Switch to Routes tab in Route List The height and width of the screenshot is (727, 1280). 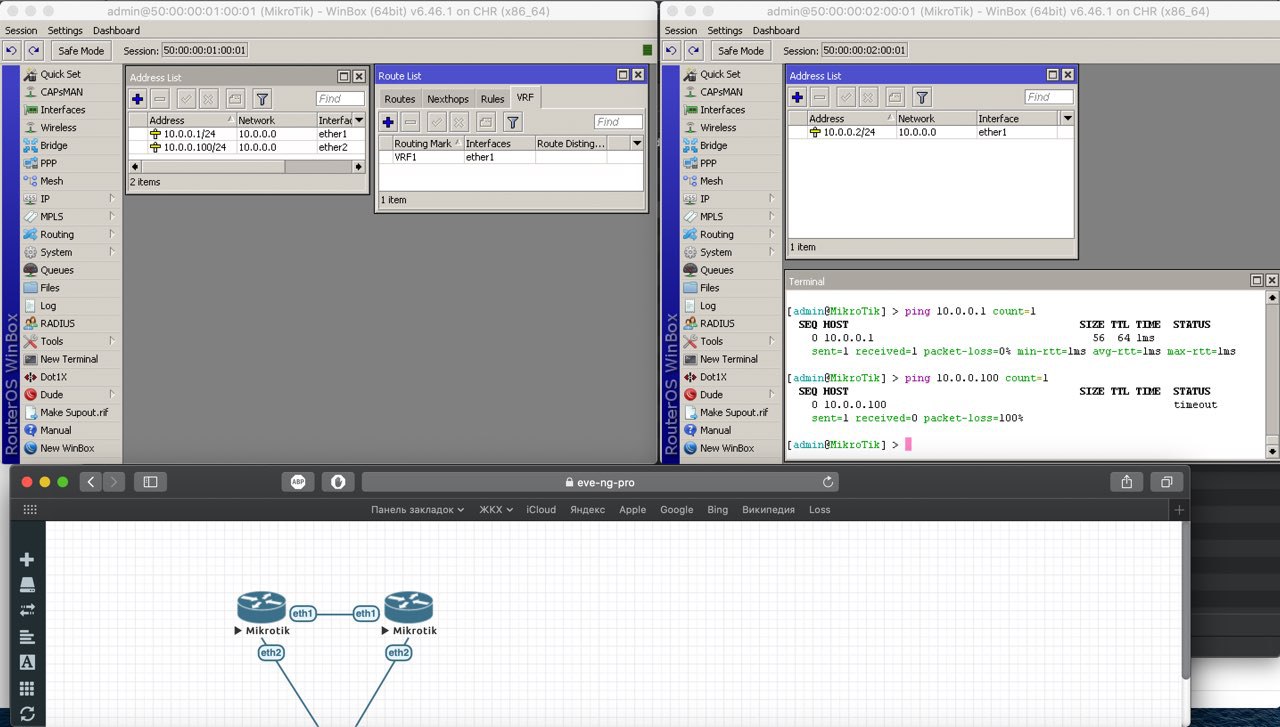[x=399, y=99]
